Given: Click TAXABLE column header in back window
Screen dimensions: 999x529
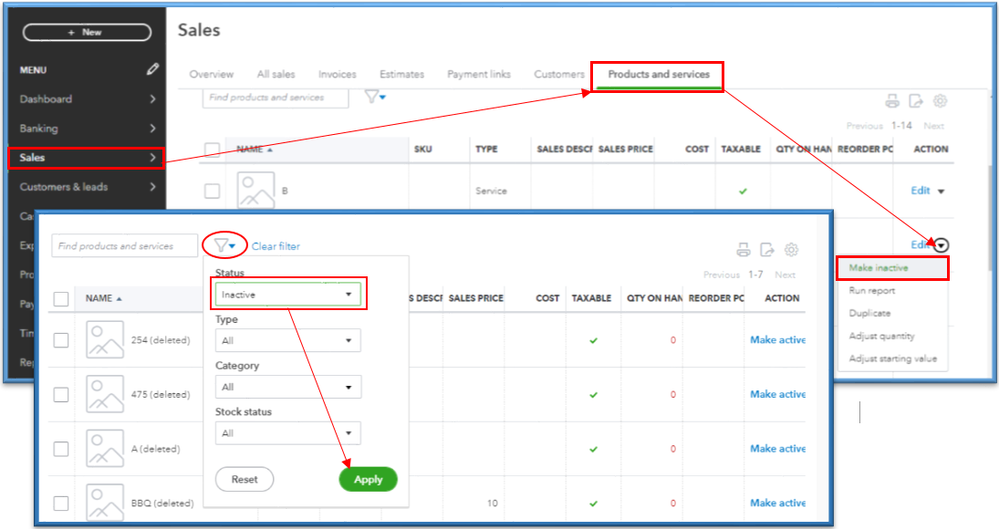Looking at the screenshot, I should [740, 149].
